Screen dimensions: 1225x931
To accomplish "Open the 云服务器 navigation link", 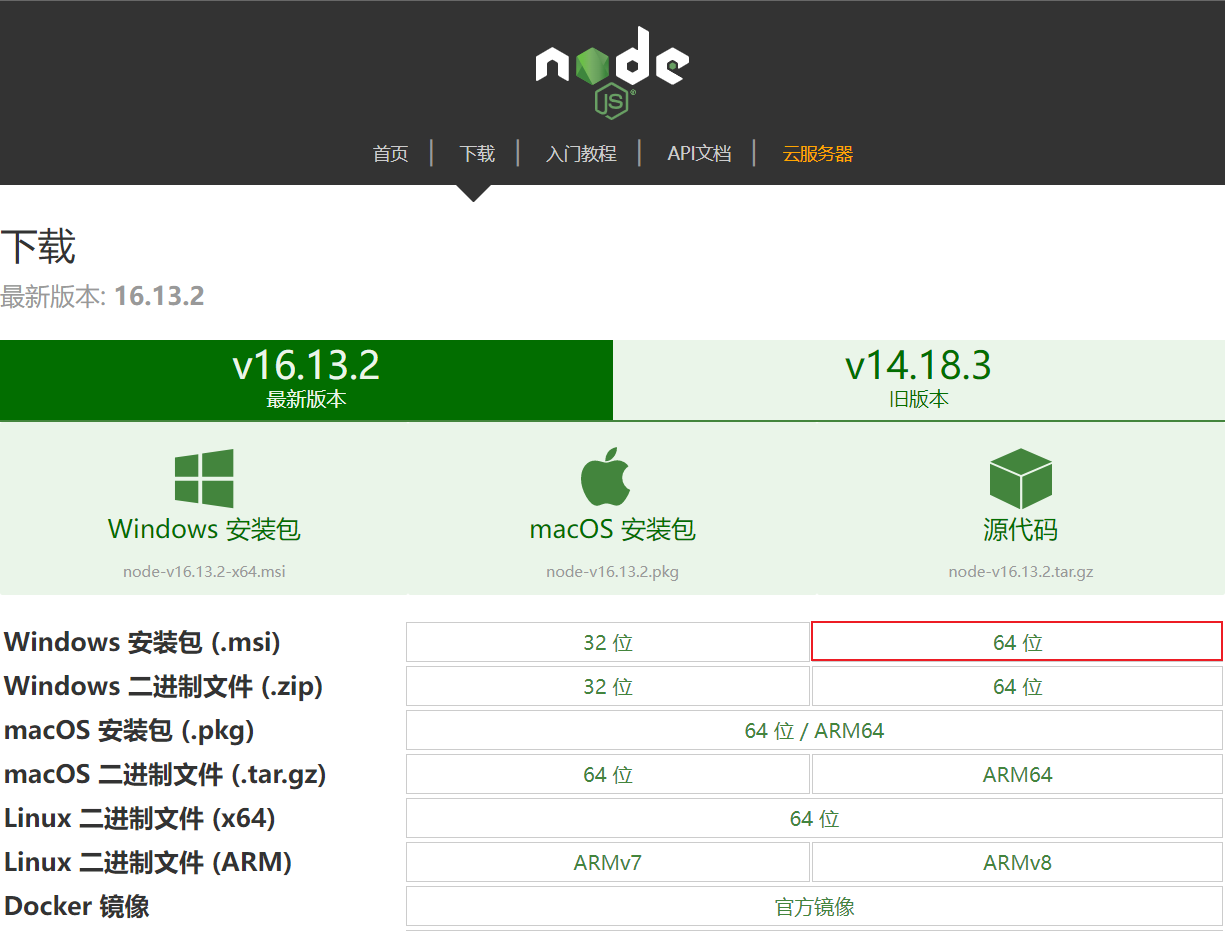I will (x=818, y=154).
